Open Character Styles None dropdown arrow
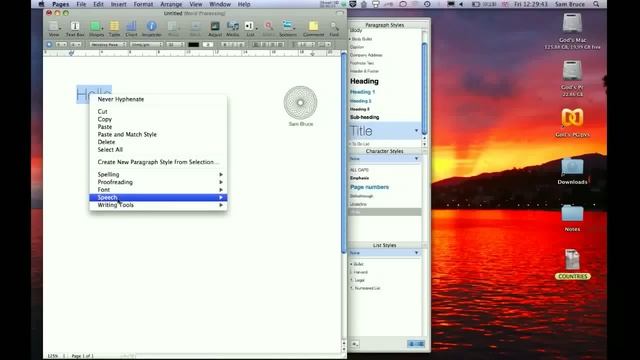640x360 pixels. pyautogui.click(x=416, y=158)
